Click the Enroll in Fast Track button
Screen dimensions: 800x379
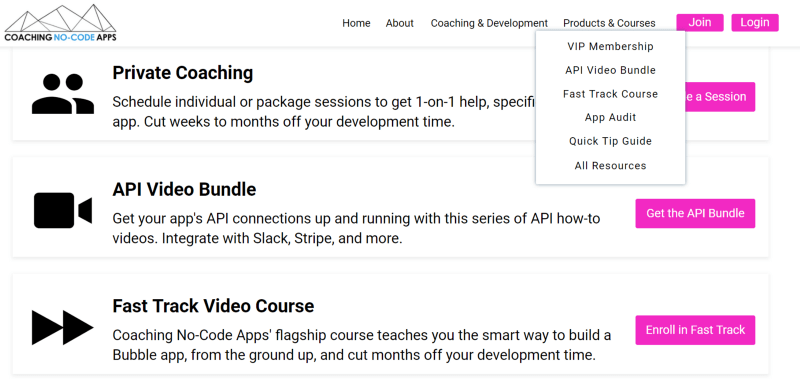tap(695, 330)
